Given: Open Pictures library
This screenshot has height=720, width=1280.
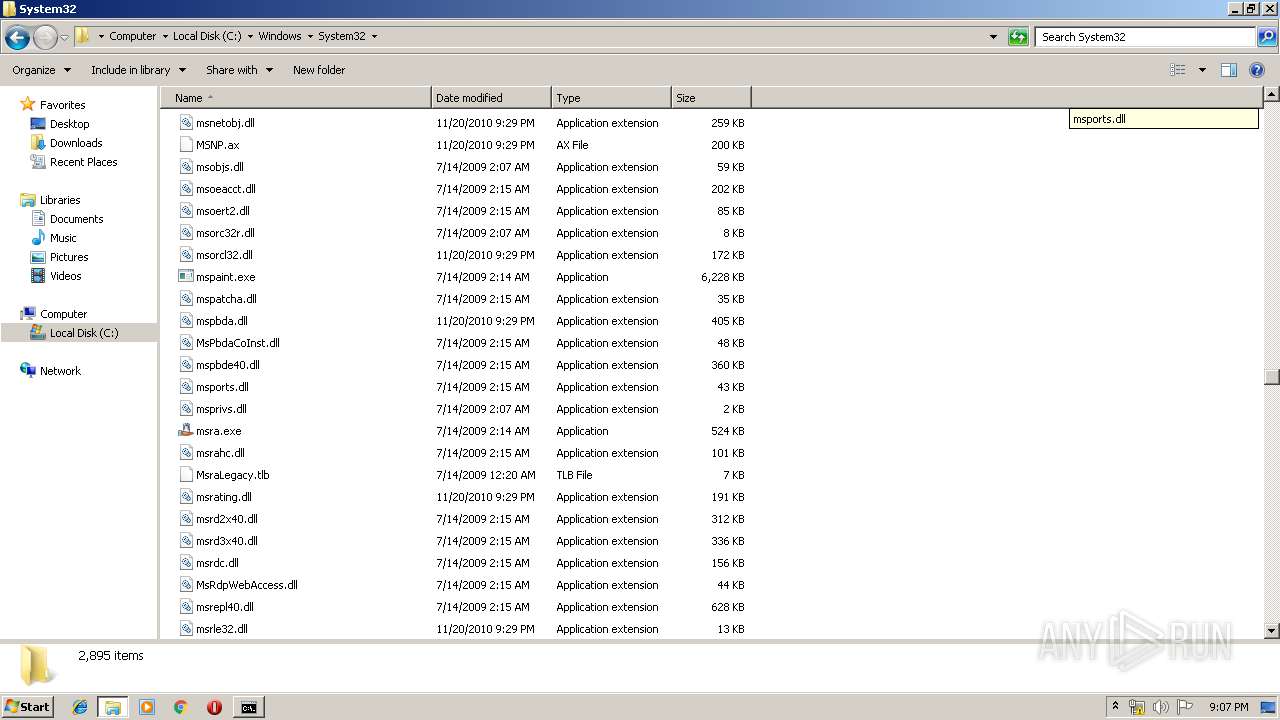Looking at the screenshot, I should click(69, 257).
